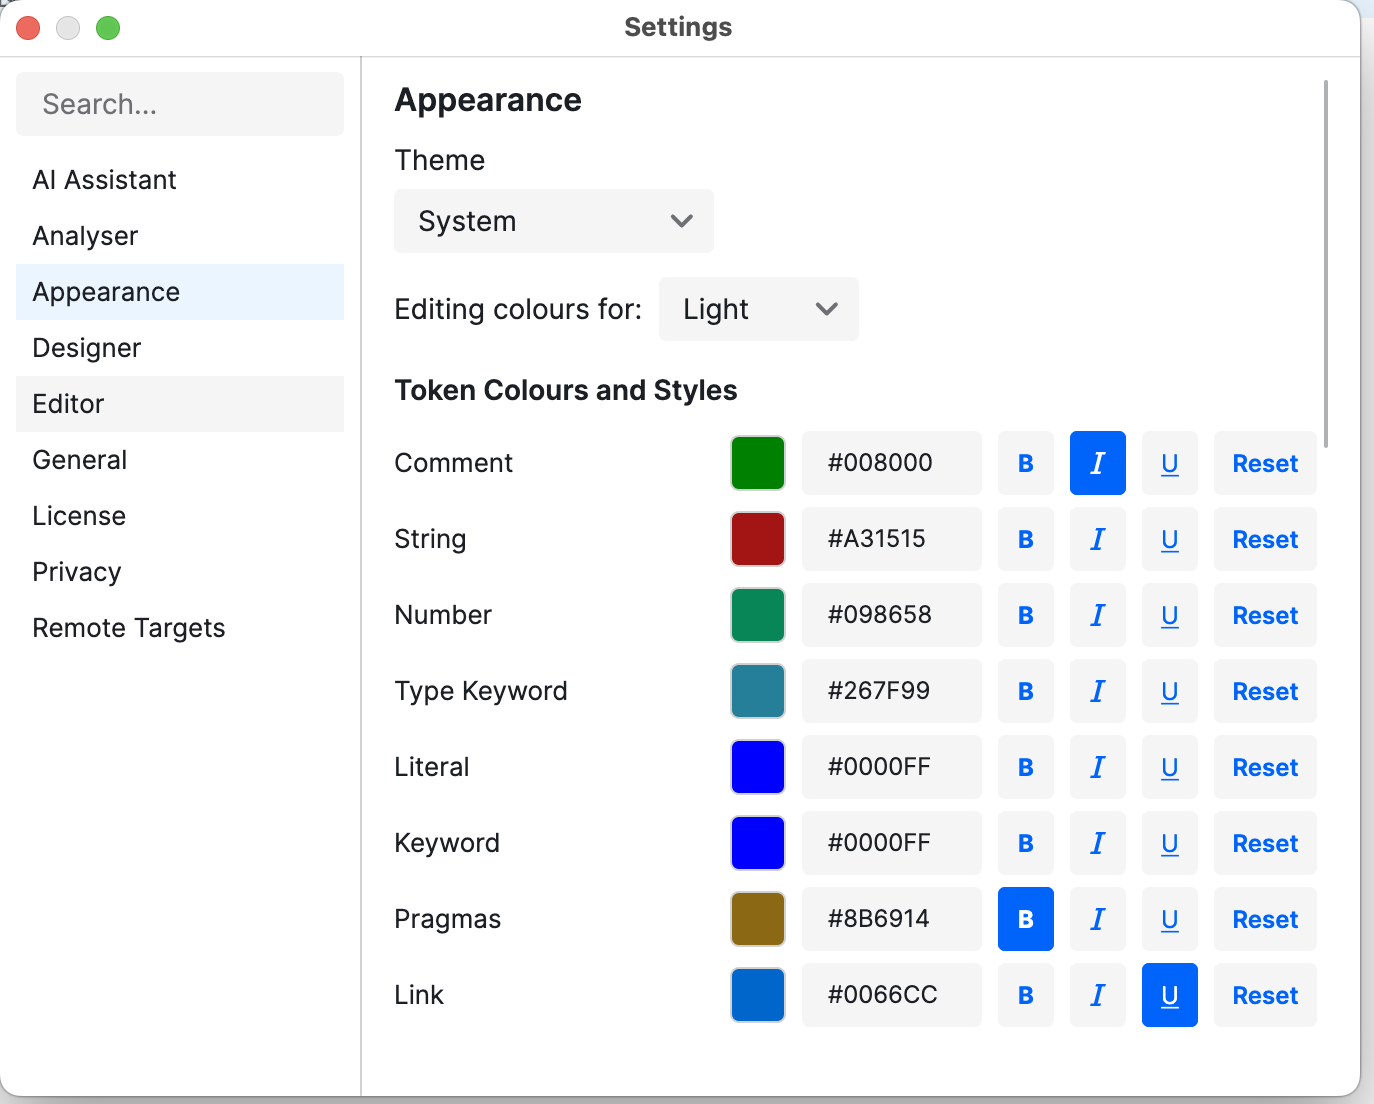Click the String hex field #A31515
The width and height of the screenshot is (1374, 1104).
[892, 539]
